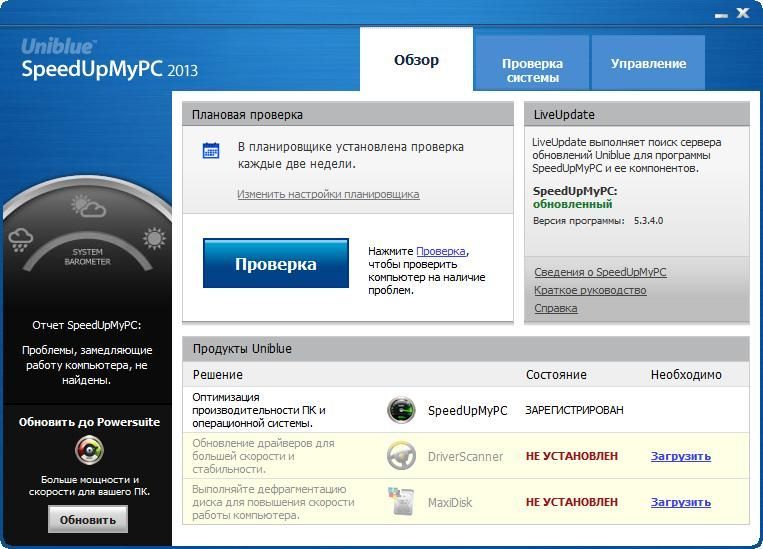The width and height of the screenshot is (763, 549).
Task: Click MaxiDisk НЕ УСТАНОВЛЕН status
Action: click(572, 502)
